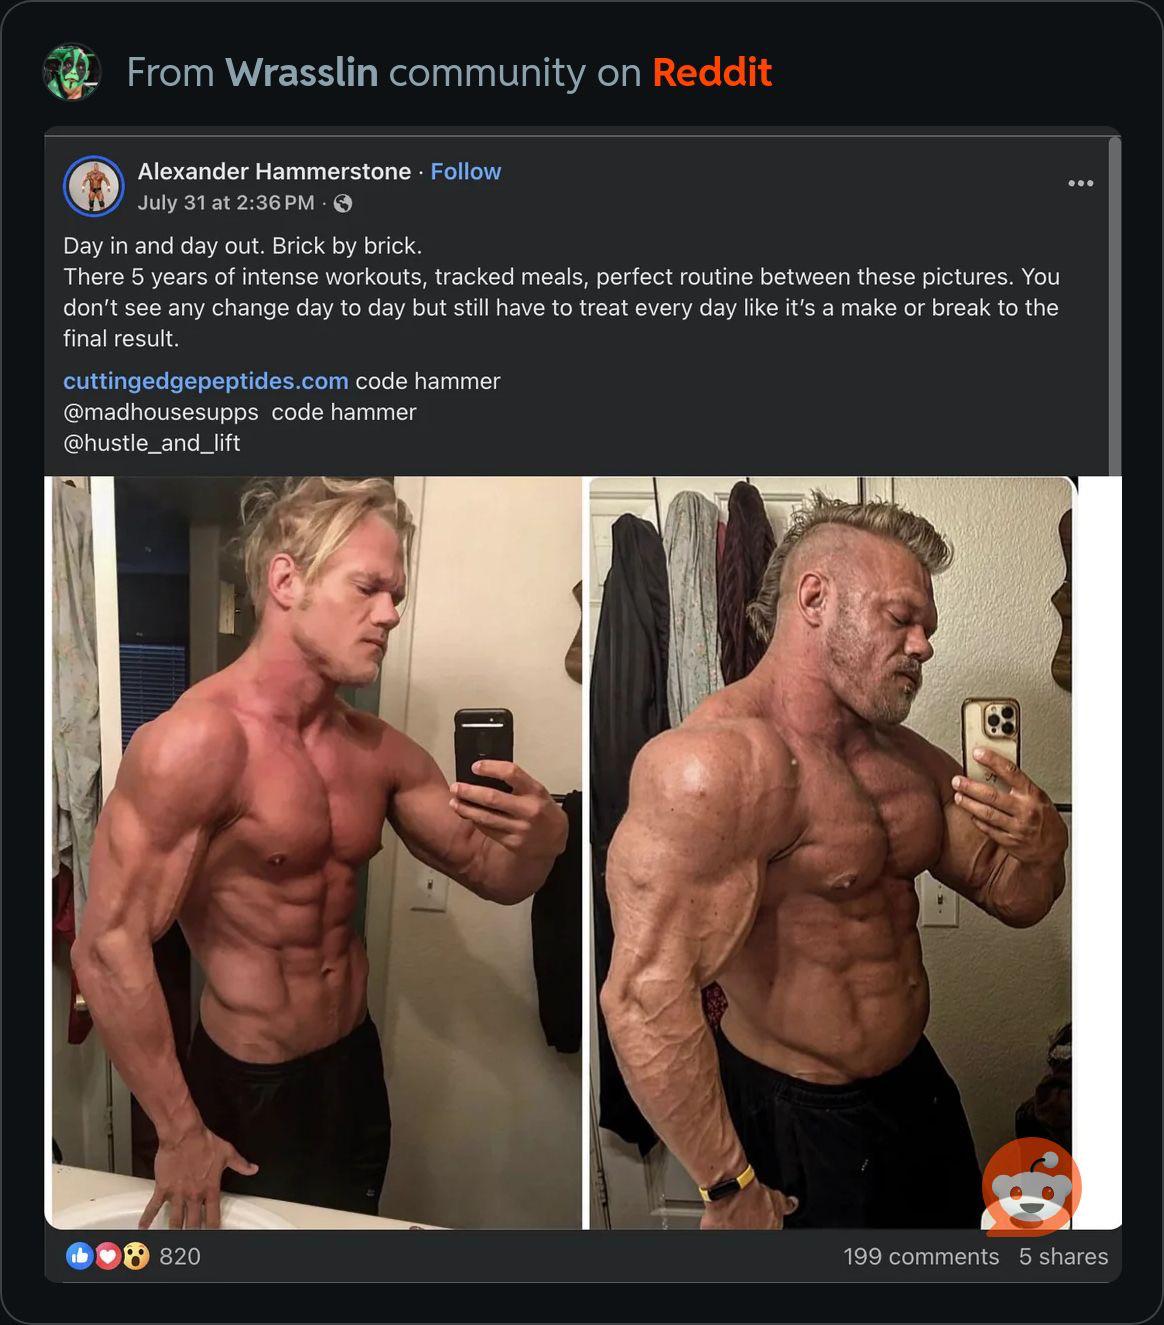Open the right after photo
The width and height of the screenshot is (1164, 1325).
pos(832,853)
